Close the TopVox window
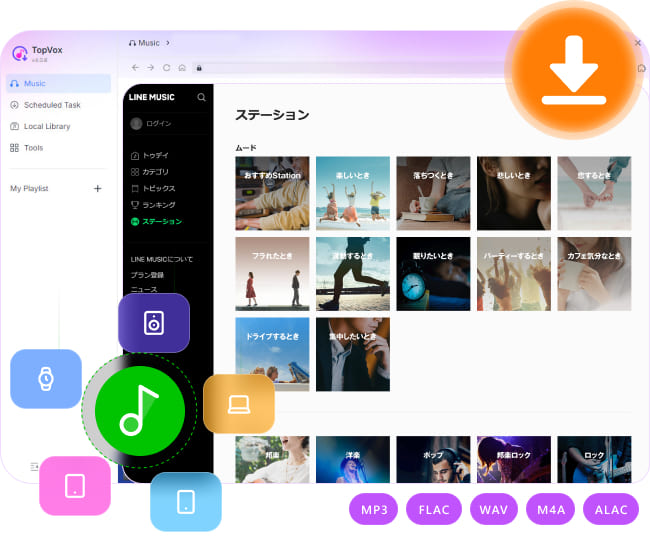This screenshot has height=540, width=650. click(638, 43)
